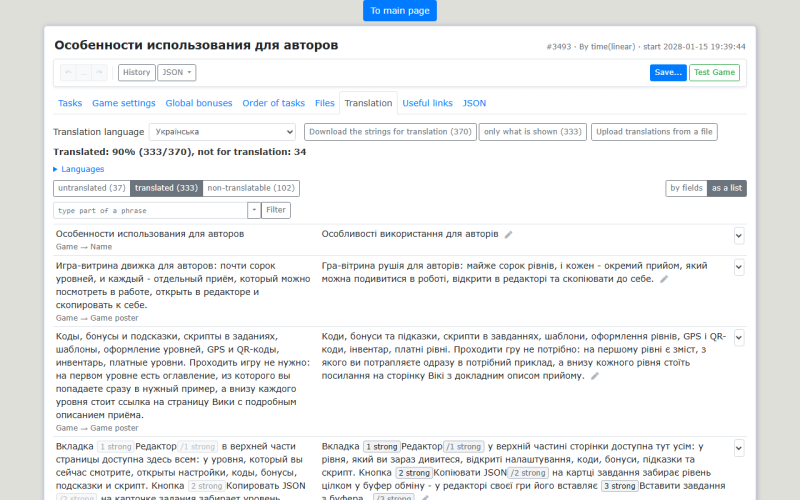The height and width of the screenshot is (500, 800).
Task: Expand chevron on 'Гра-вітрина рушія' row
Action: click(739, 267)
